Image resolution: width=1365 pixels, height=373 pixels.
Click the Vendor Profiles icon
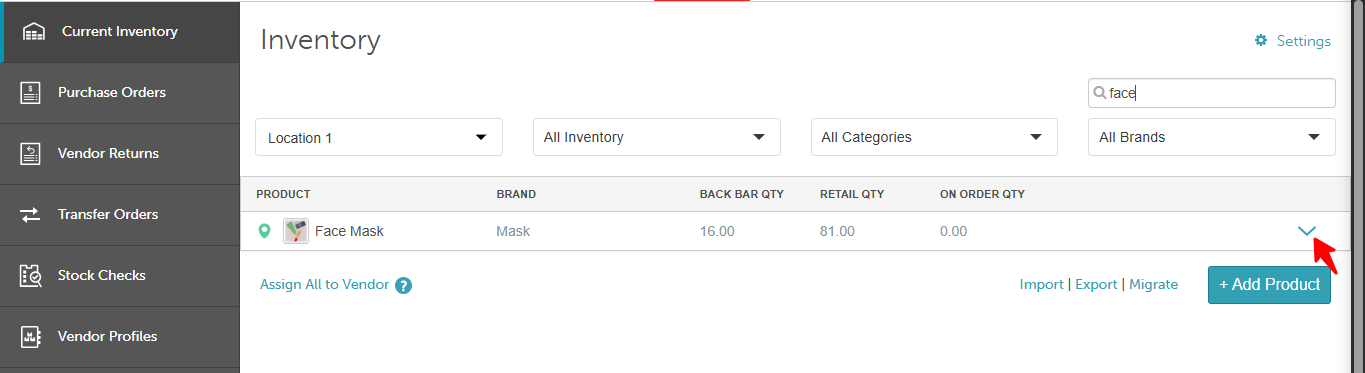pos(30,336)
